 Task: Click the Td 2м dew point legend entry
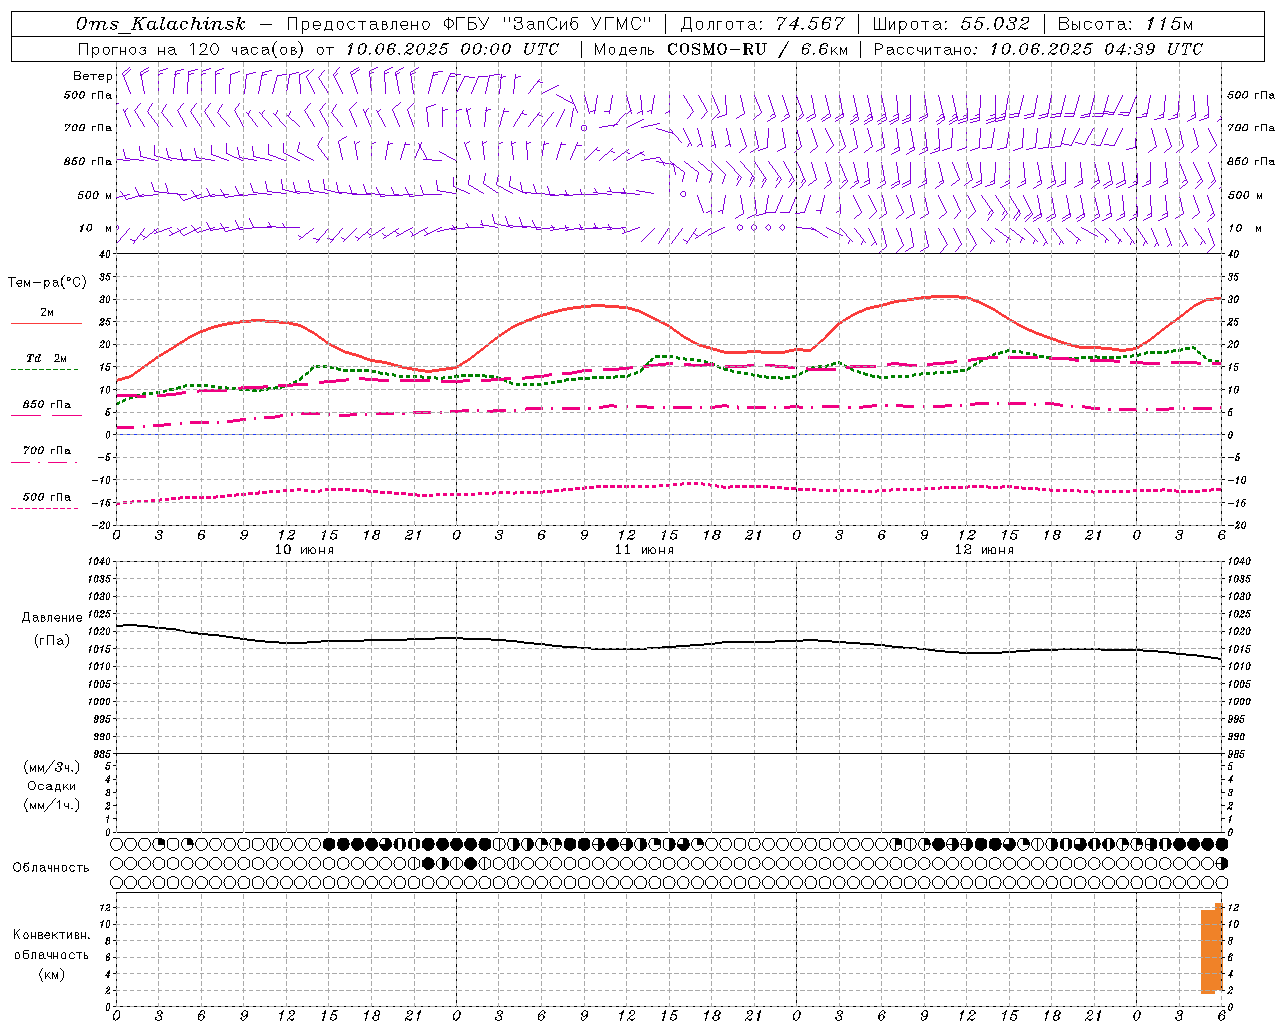pyautogui.click(x=47, y=358)
